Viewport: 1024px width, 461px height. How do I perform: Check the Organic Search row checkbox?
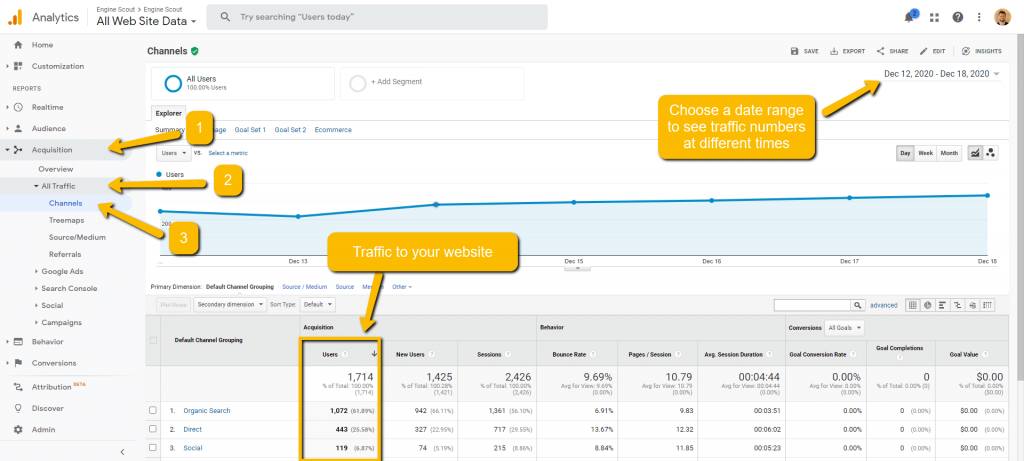coord(153,410)
